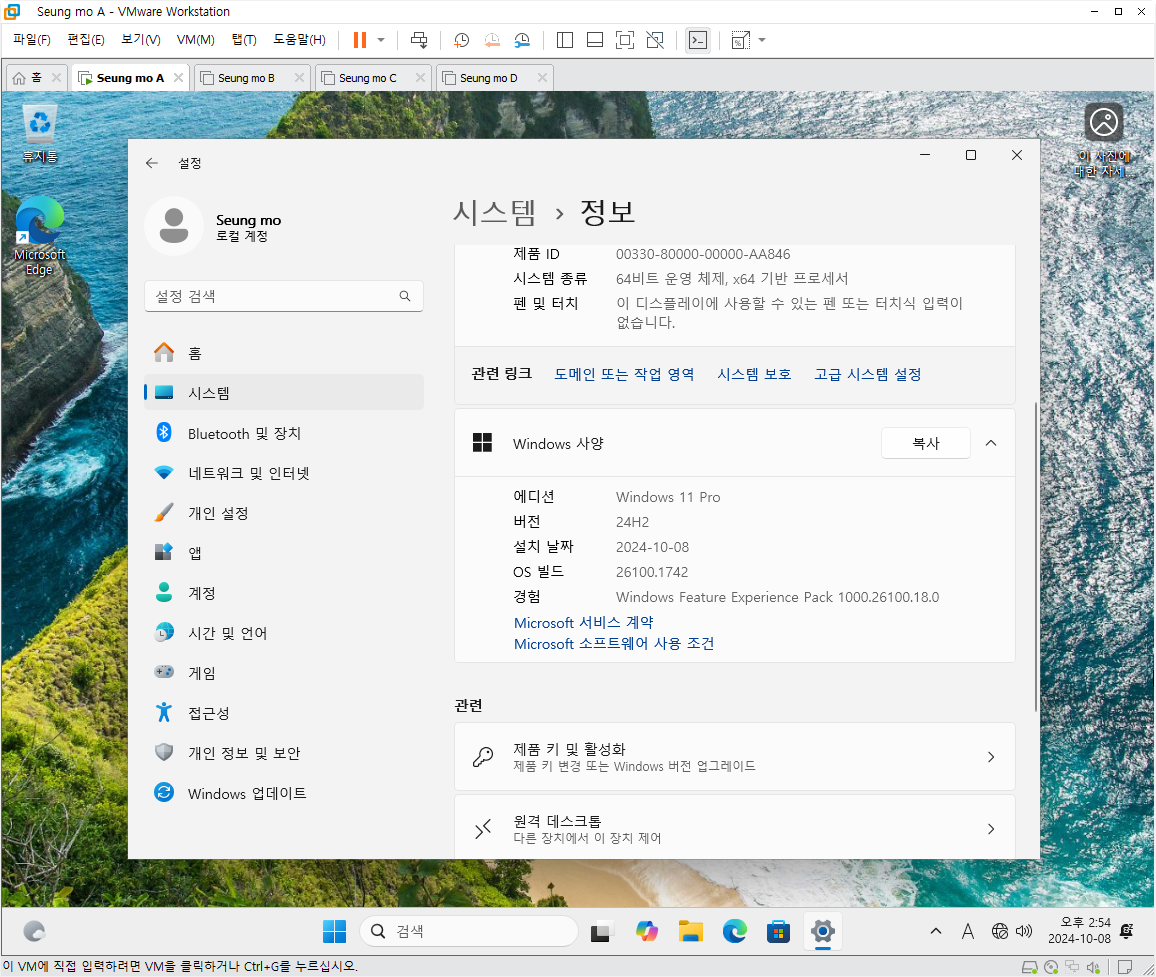1156x977 pixels.
Task: Collapse the Windows 사양 section chevron
Action: pyautogui.click(x=991, y=443)
